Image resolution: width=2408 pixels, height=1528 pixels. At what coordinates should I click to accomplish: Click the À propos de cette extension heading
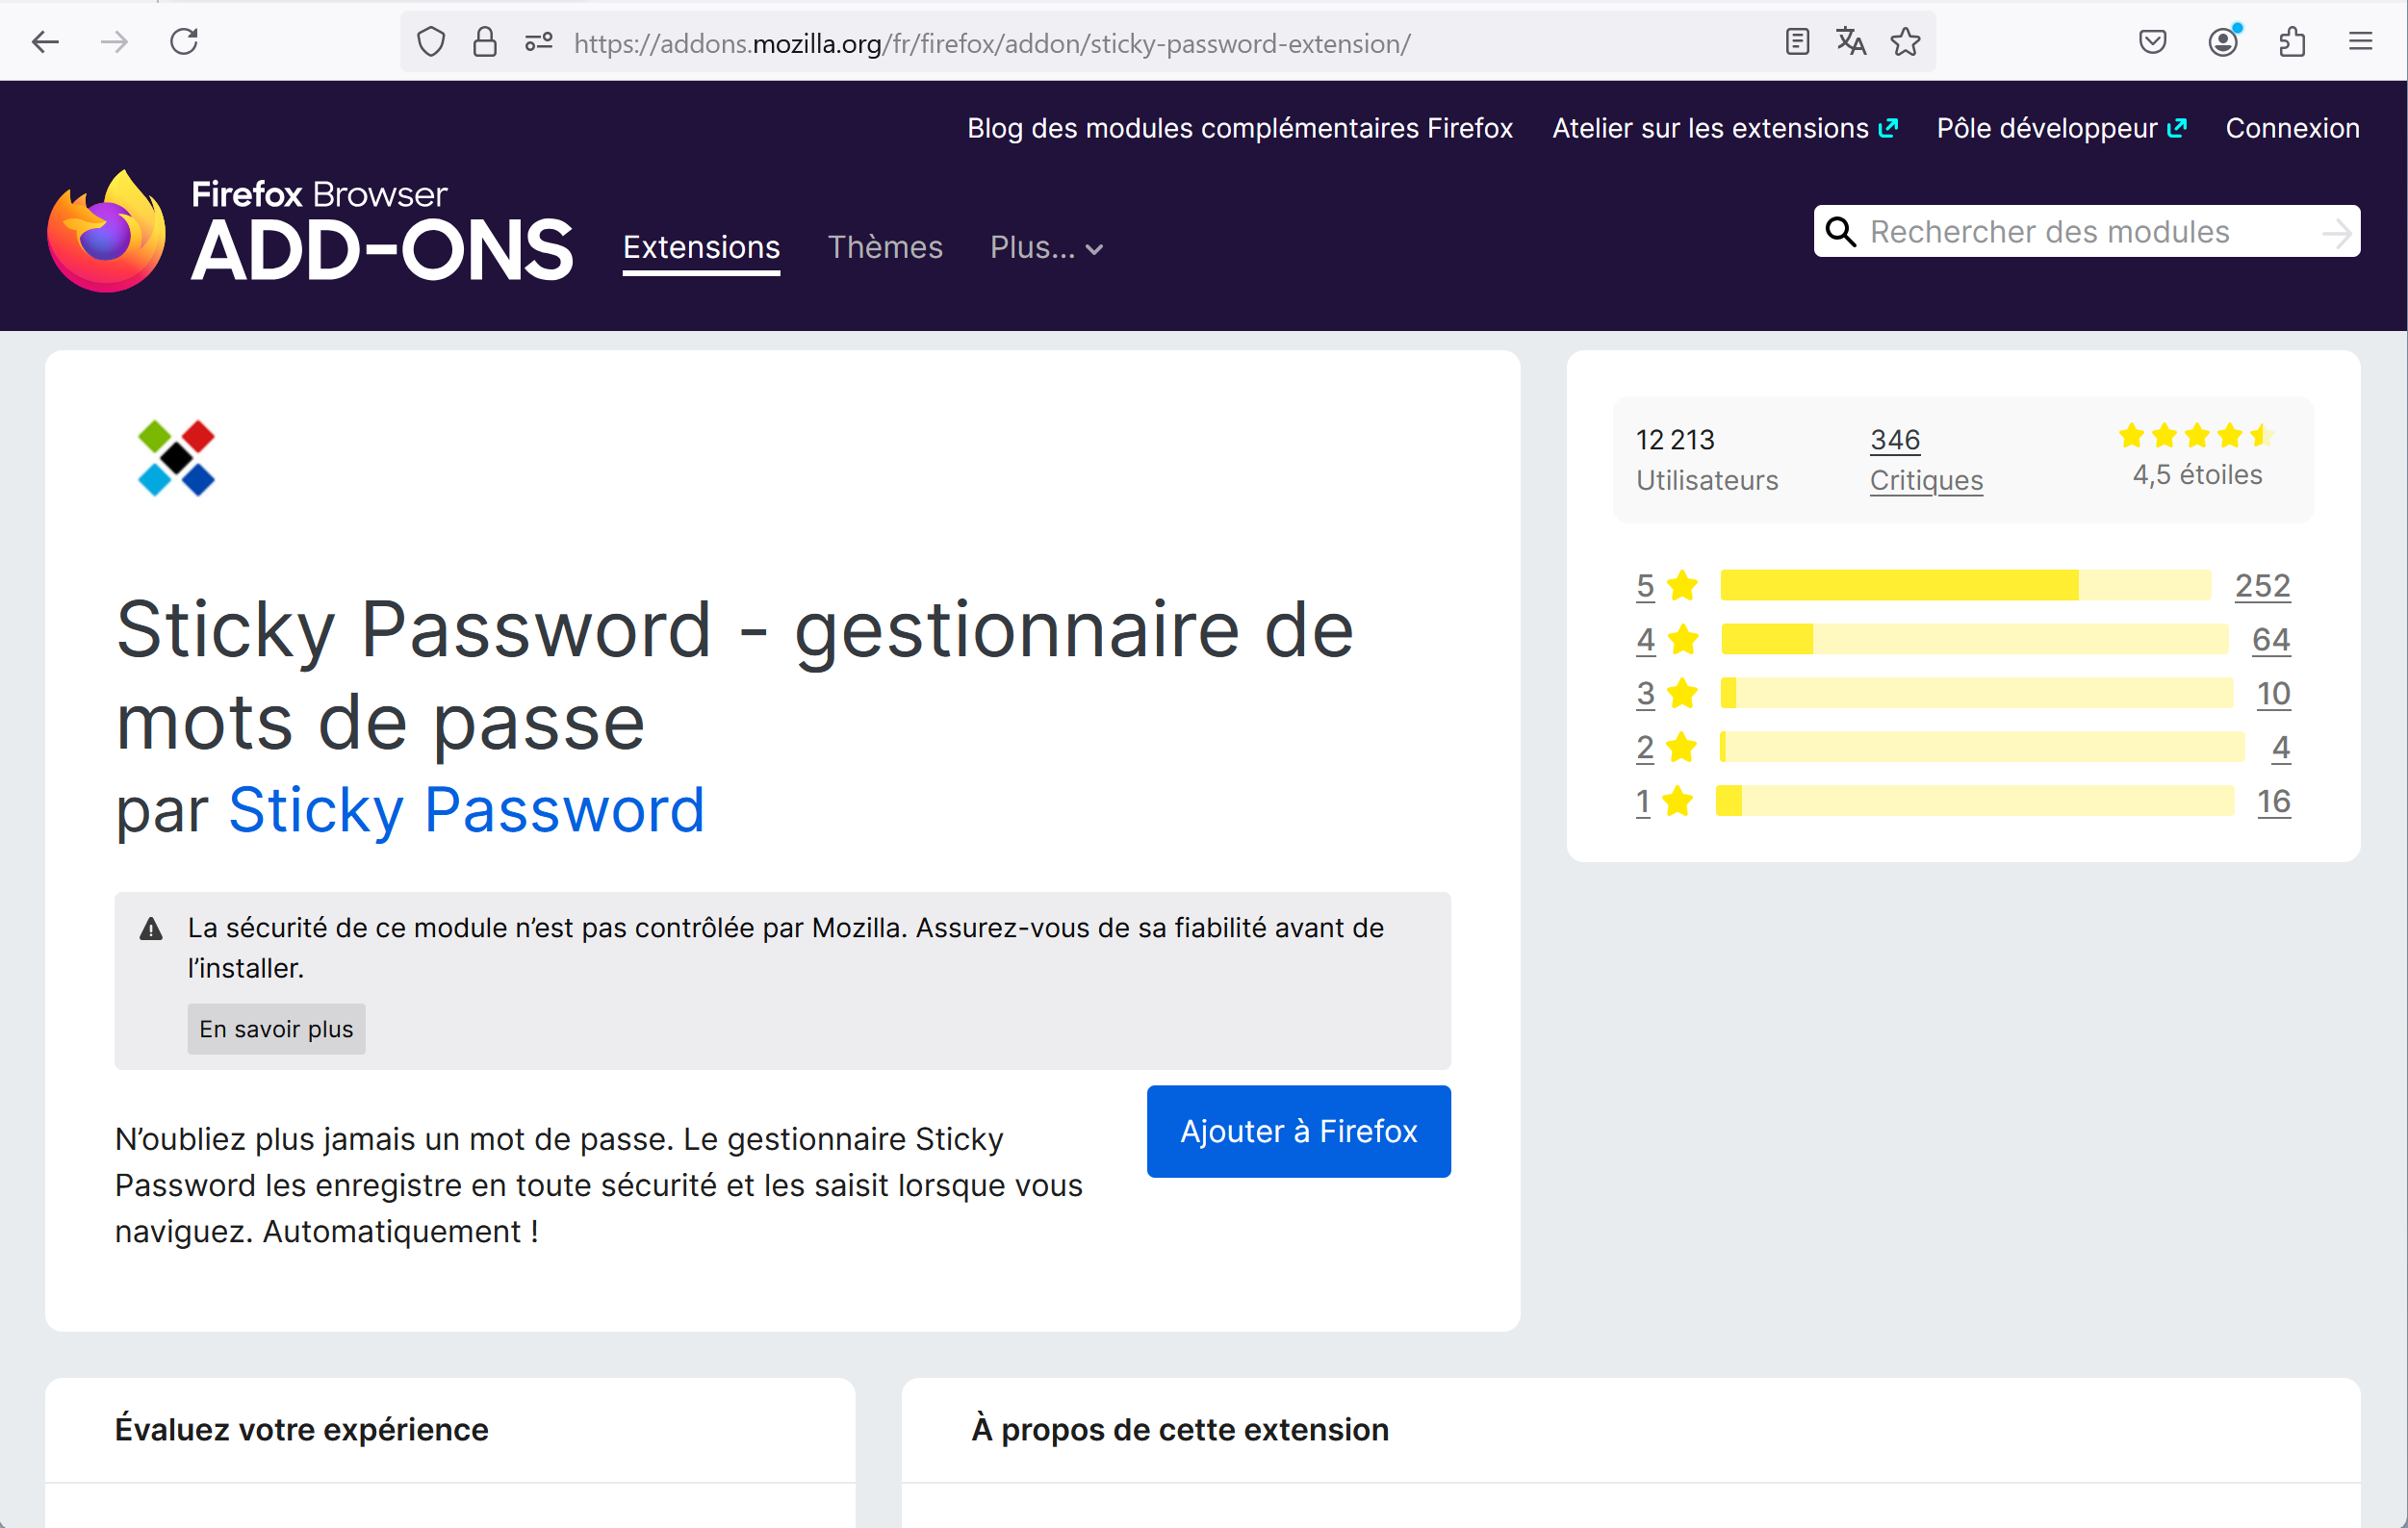[x=1180, y=1429]
